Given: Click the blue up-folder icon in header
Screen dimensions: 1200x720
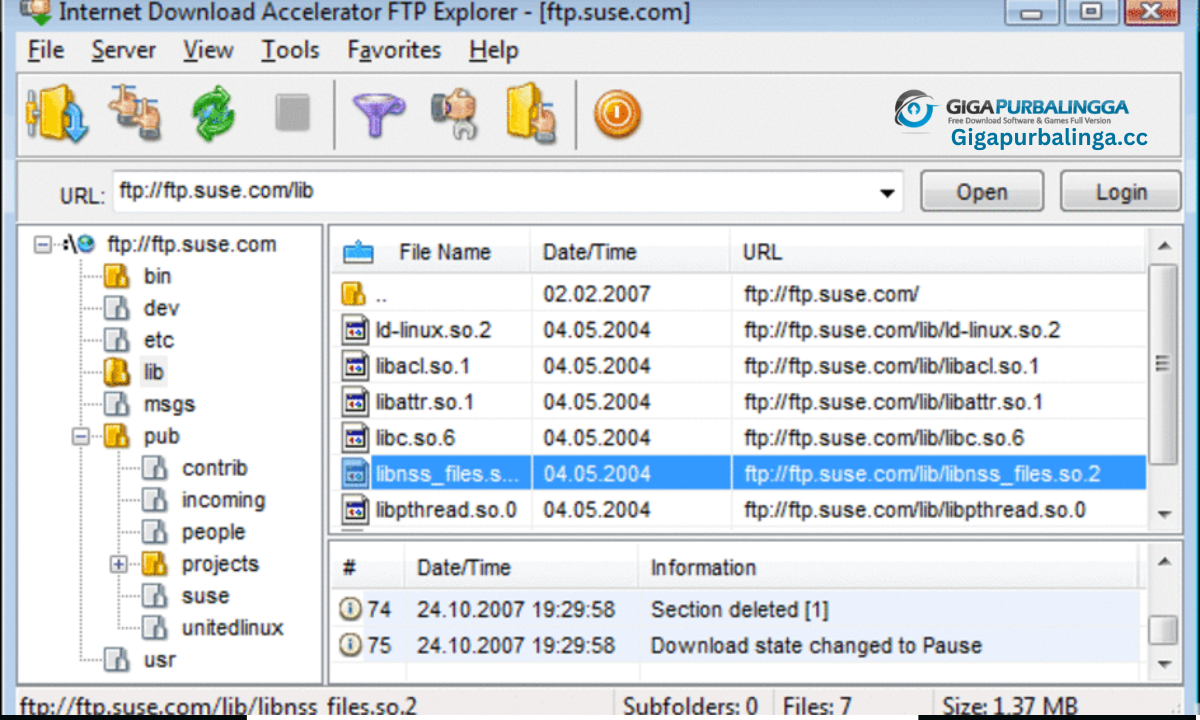Looking at the screenshot, I should click(358, 252).
